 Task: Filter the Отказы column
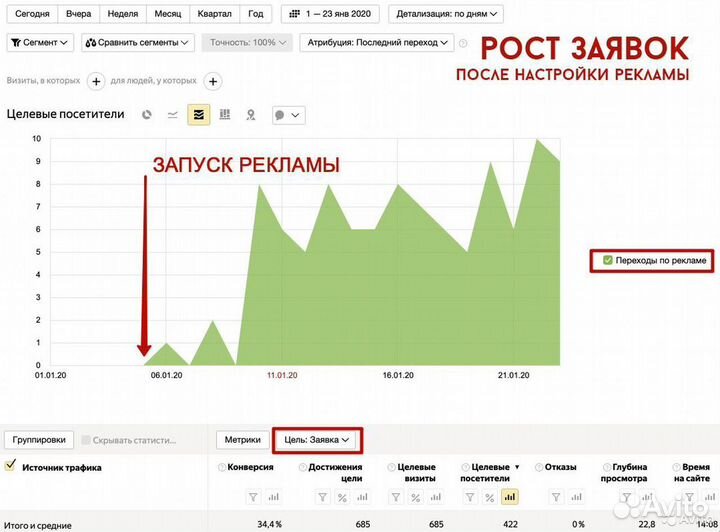click(x=556, y=497)
